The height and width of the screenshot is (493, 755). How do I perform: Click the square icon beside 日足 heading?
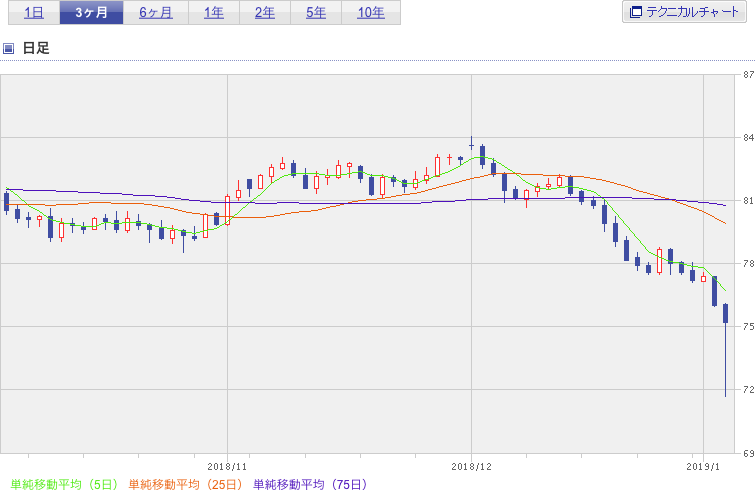click(8, 48)
